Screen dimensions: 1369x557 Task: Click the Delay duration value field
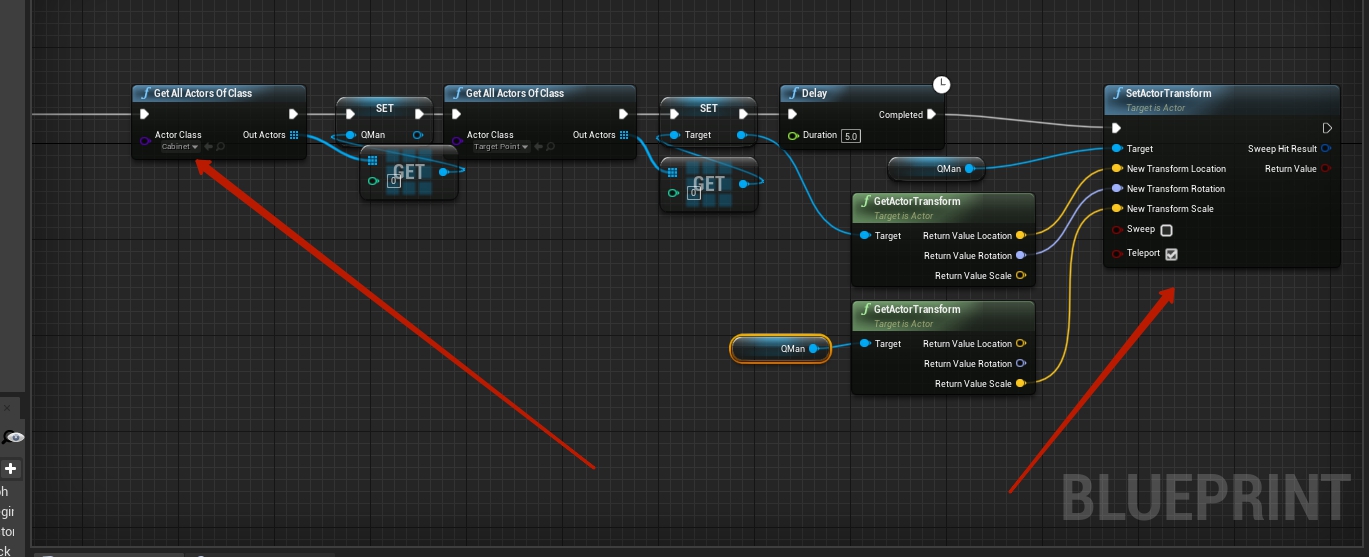tap(850, 136)
